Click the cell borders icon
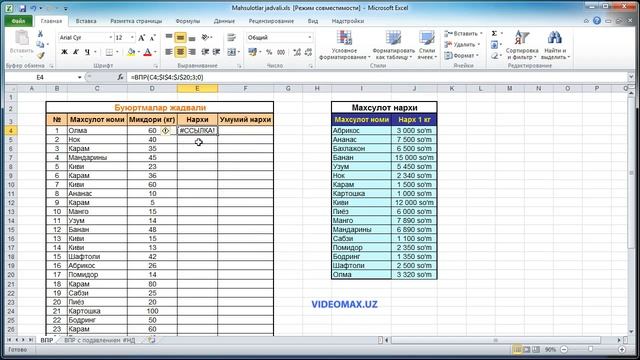Screen dimensions: 640x360 pos(109,52)
